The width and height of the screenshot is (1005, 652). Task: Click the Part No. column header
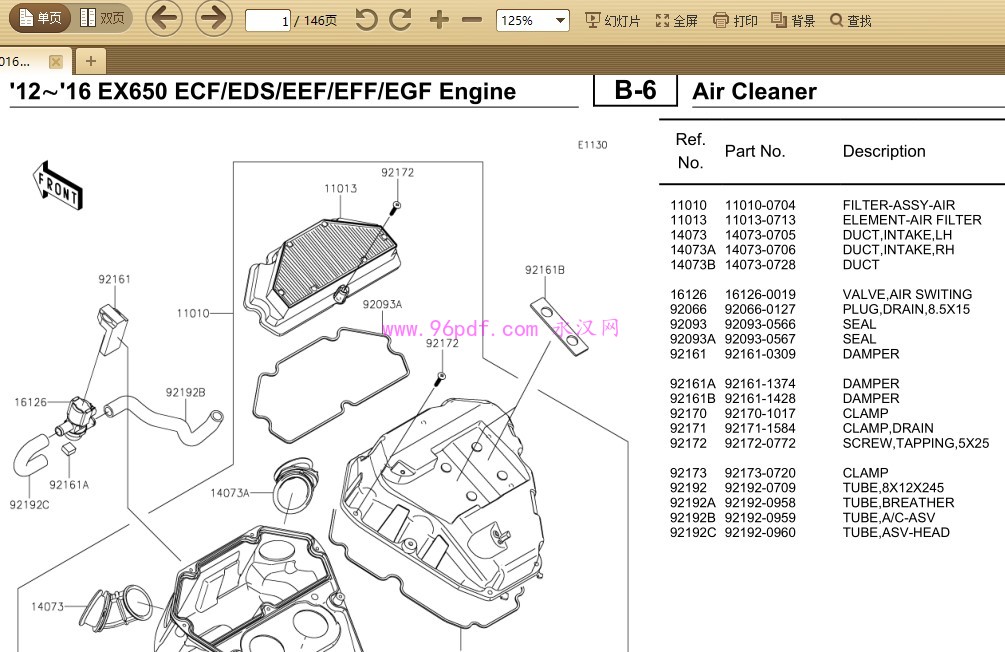pyautogui.click(x=754, y=151)
